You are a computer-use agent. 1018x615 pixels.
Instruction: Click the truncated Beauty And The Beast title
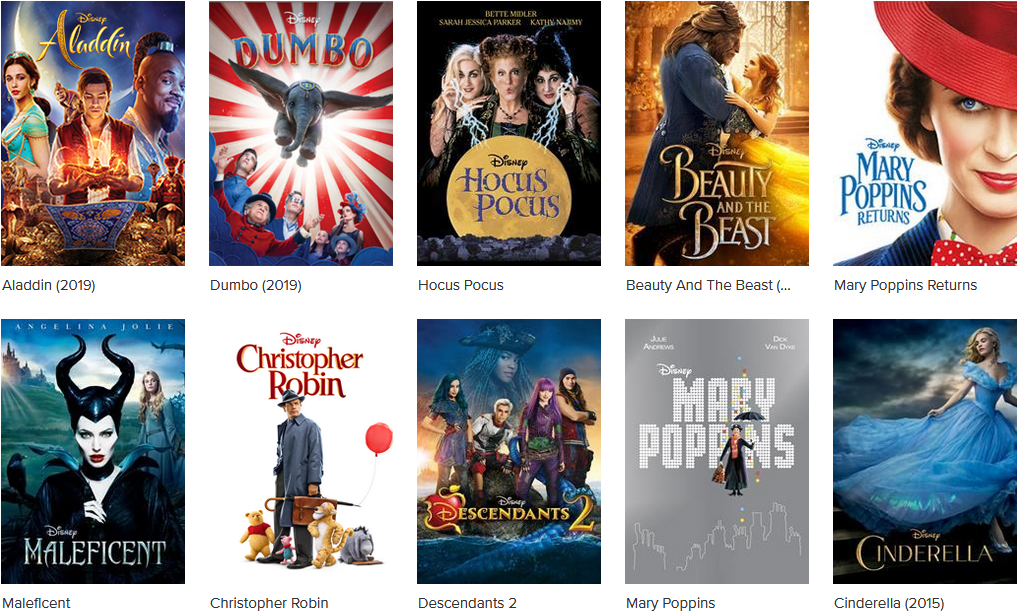pos(708,285)
